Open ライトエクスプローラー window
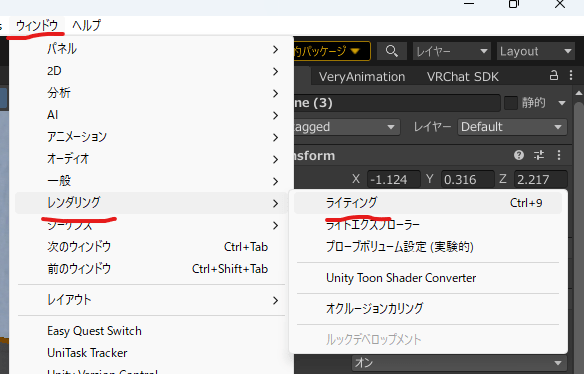 tap(428, 225)
